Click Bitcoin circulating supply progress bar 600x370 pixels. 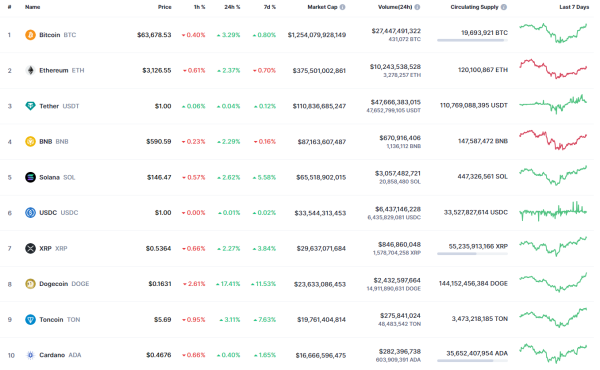(x=473, y=40)
